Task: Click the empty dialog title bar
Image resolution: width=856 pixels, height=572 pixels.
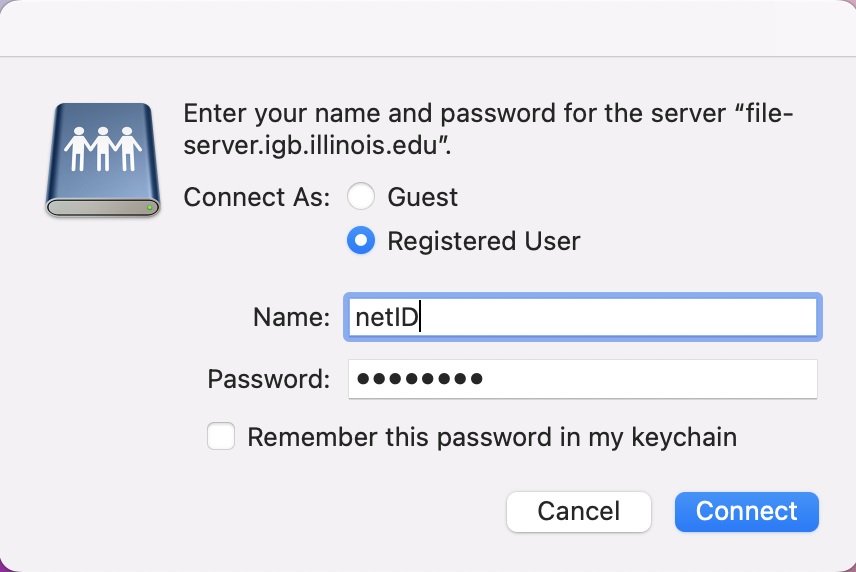Action: (x=428, y=28)
